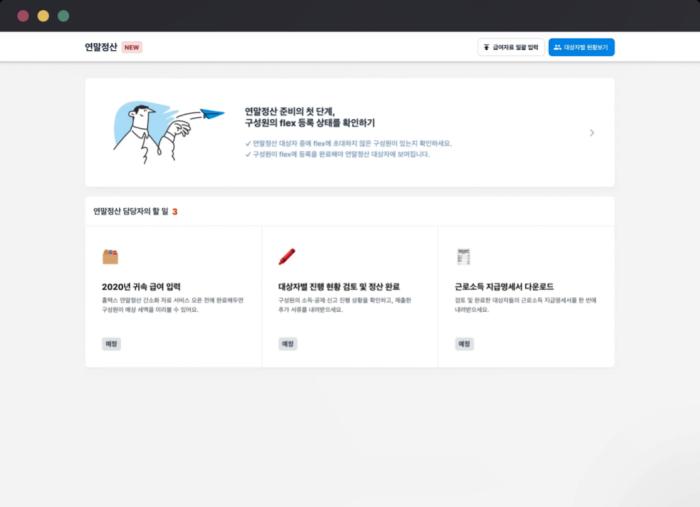This screenshot has width=700, height=507.
Task: Click the red count 3 beside 담당자의 할 일
Action: point(175,212)
